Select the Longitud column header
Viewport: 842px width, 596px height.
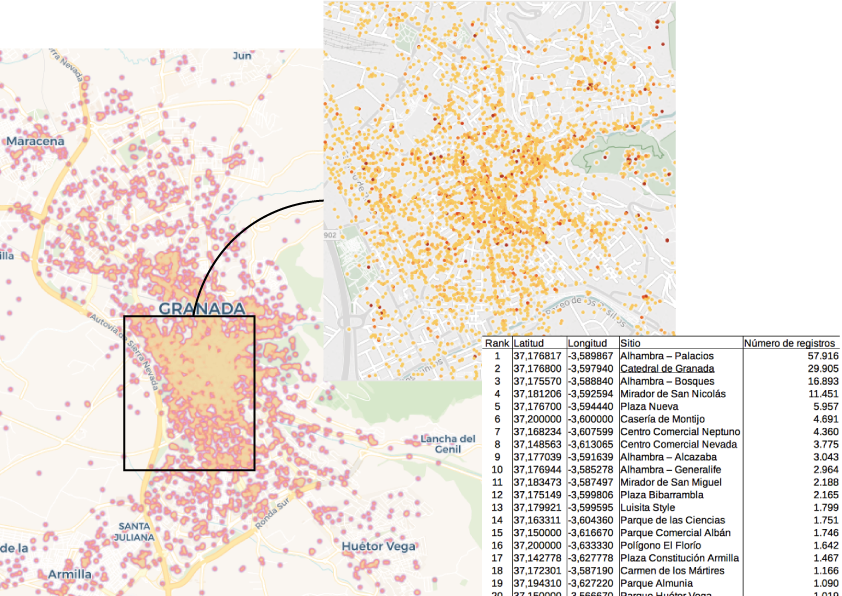tap(587, 343)
